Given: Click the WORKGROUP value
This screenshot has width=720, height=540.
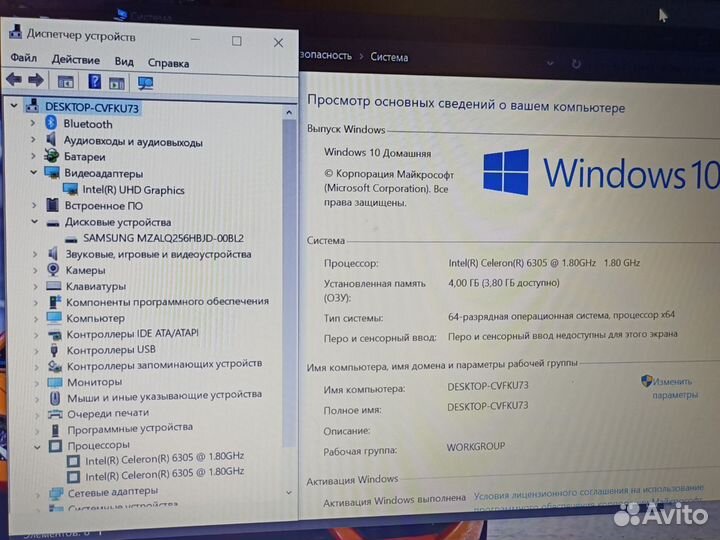Looking at the screenshot, I should (476, 446).
